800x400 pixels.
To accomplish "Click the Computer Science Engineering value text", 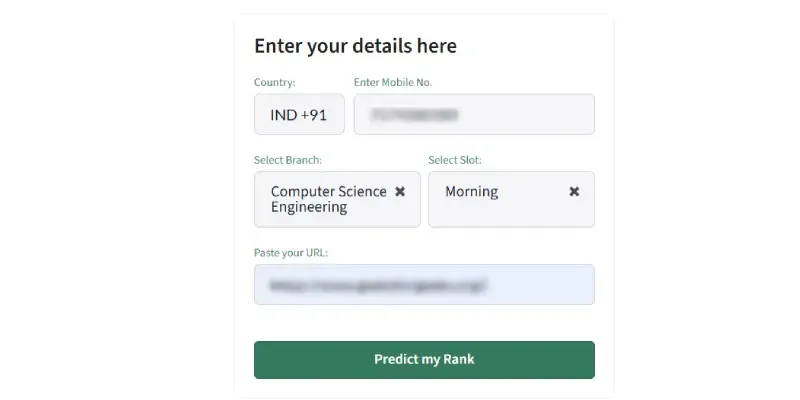I will pyautogui.click(x=329, y=199).
